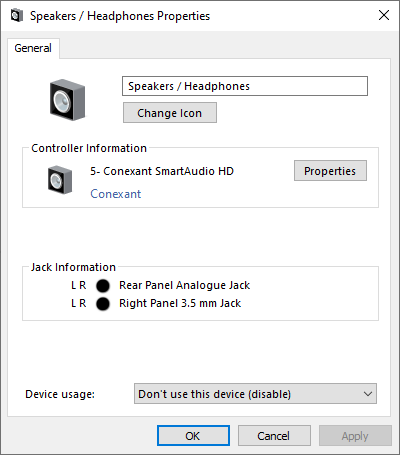Click the Conexant controller speaker icon

60,180
